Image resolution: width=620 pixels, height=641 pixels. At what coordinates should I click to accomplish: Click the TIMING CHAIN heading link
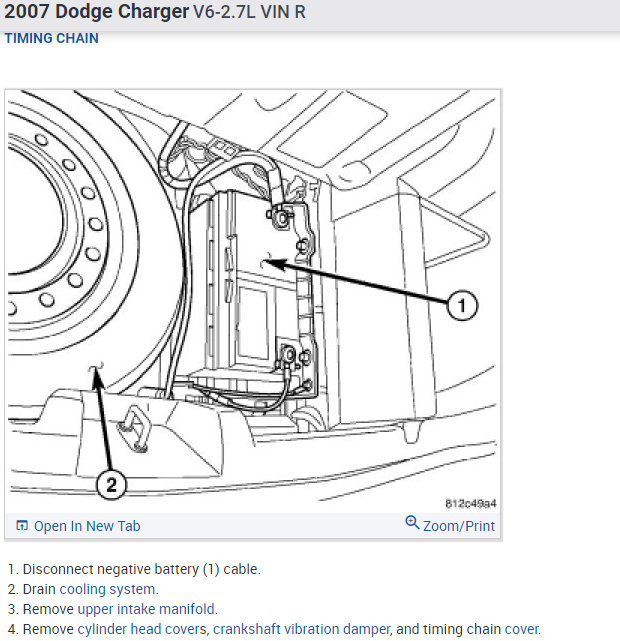(51, 38)
